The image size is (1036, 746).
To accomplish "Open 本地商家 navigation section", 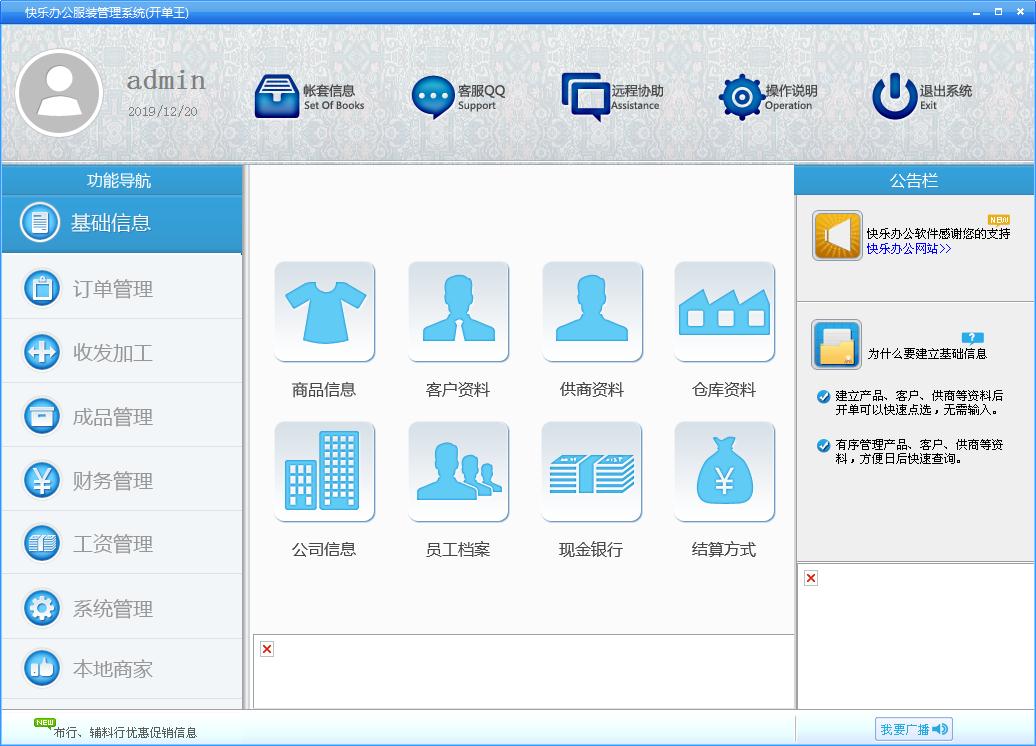I will pyautogui.click(x=122, y=669).
